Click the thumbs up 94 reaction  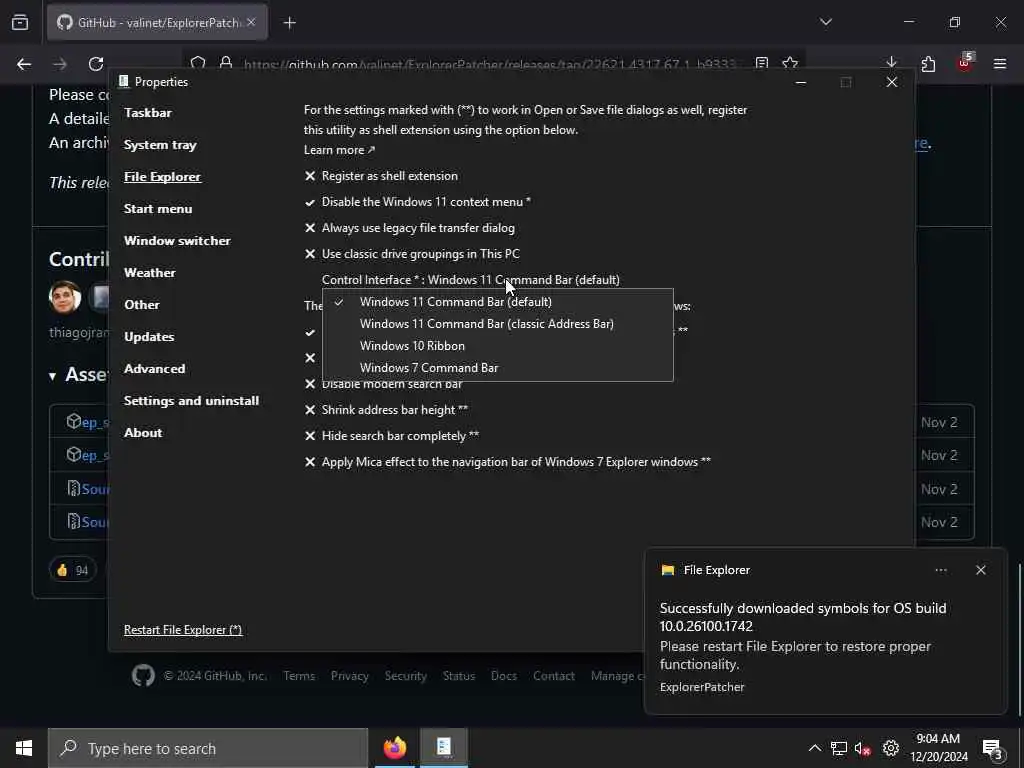72,570
